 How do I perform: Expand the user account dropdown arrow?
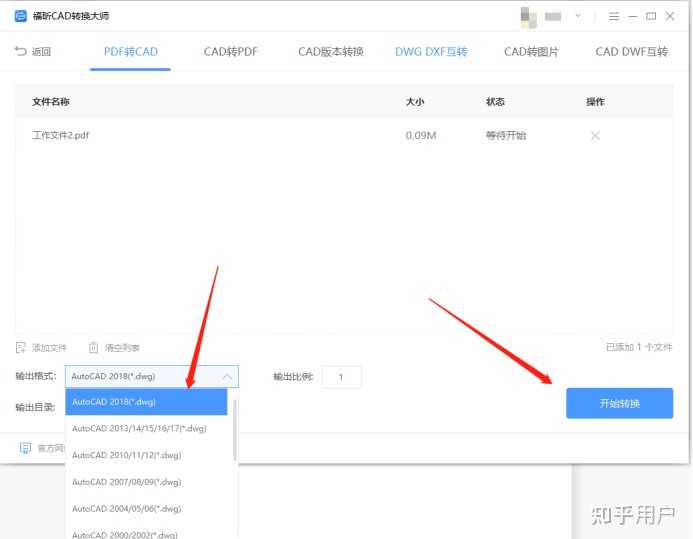point(578,16)
